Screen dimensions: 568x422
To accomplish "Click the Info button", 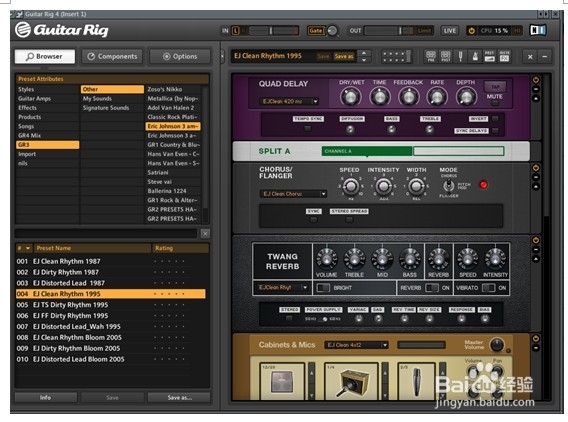I will coord(46,398).
